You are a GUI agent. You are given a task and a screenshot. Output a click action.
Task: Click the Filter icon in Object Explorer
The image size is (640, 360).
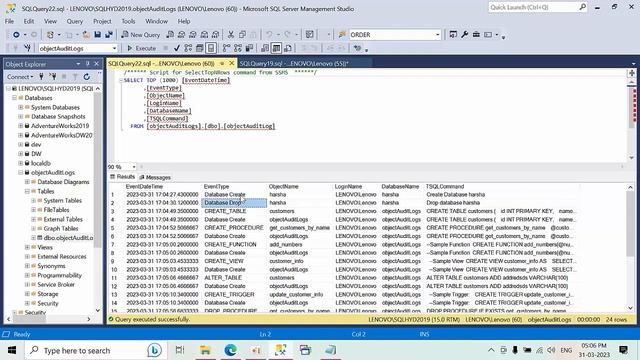pos(75,76)
